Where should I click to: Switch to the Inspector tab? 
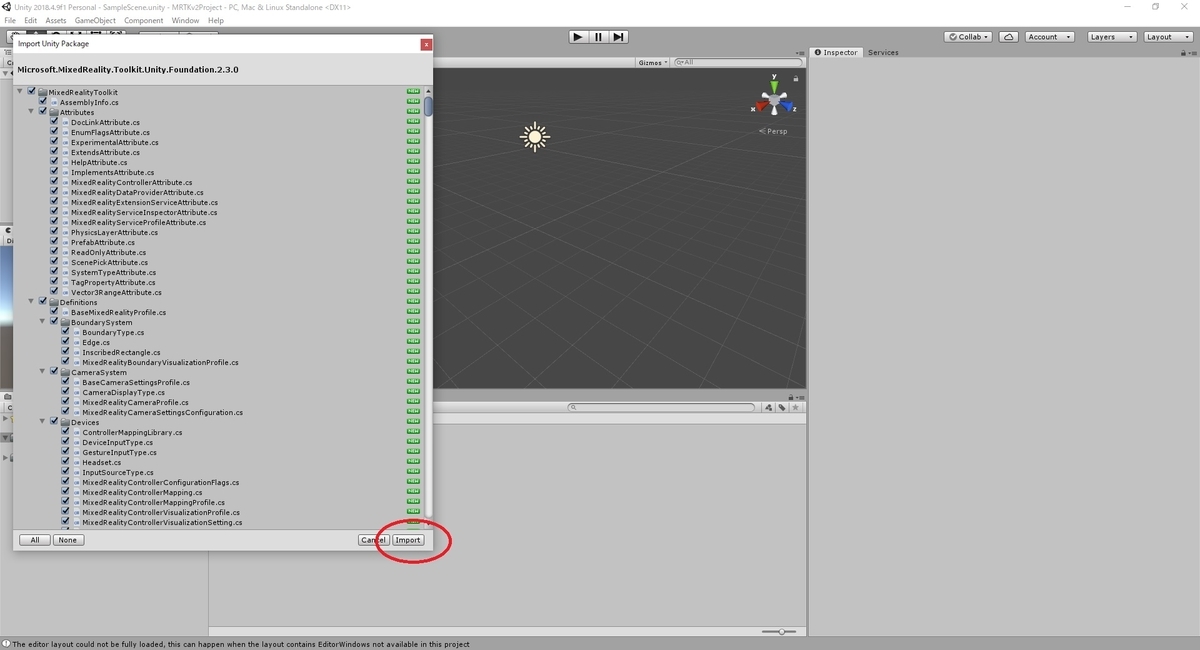[836, 52]
